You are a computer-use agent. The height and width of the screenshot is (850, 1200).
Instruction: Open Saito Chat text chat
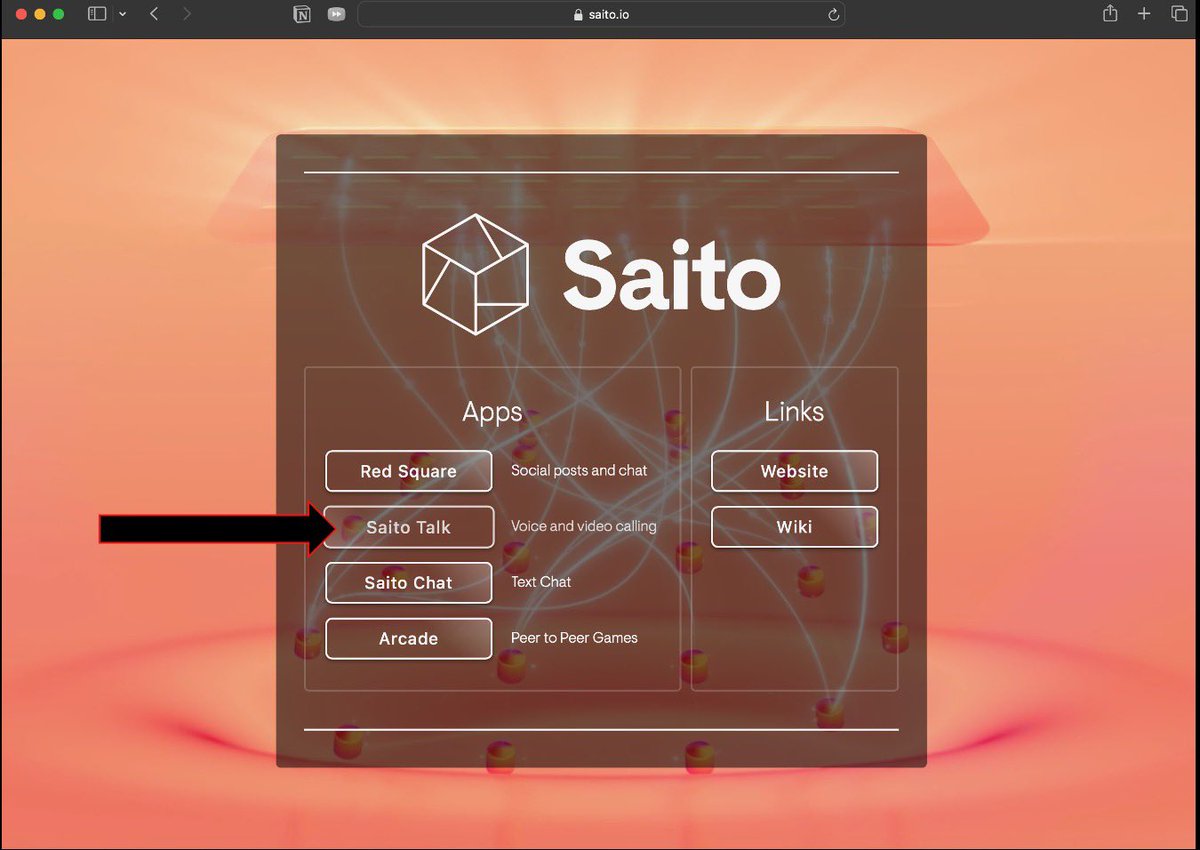408,583
